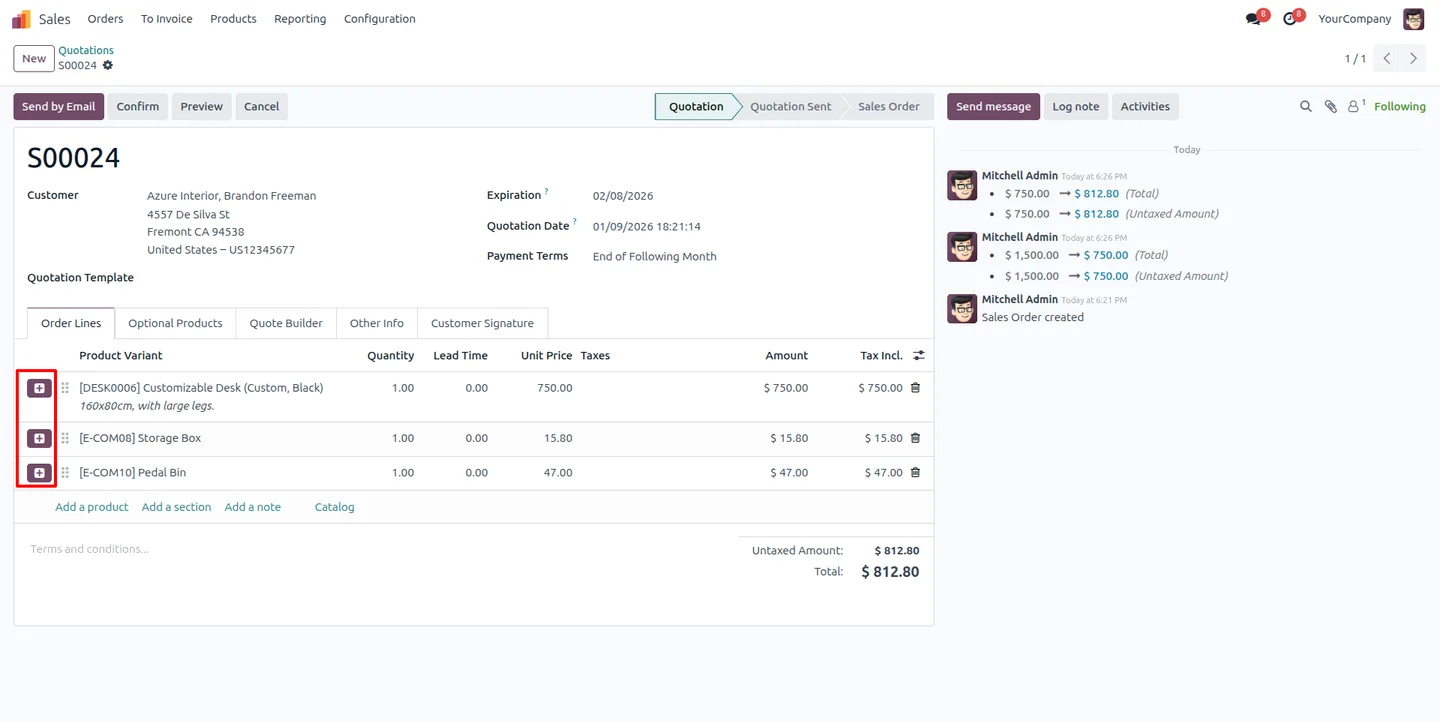Open the Products menu
This screenshot has width=1440, height=721.
coord(233,19)
